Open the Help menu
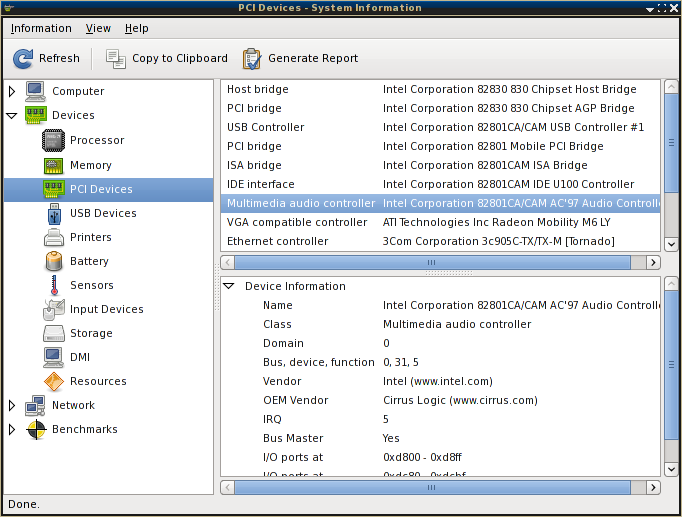The height and width of the screenshot is (517, 682). pos(137,28)
